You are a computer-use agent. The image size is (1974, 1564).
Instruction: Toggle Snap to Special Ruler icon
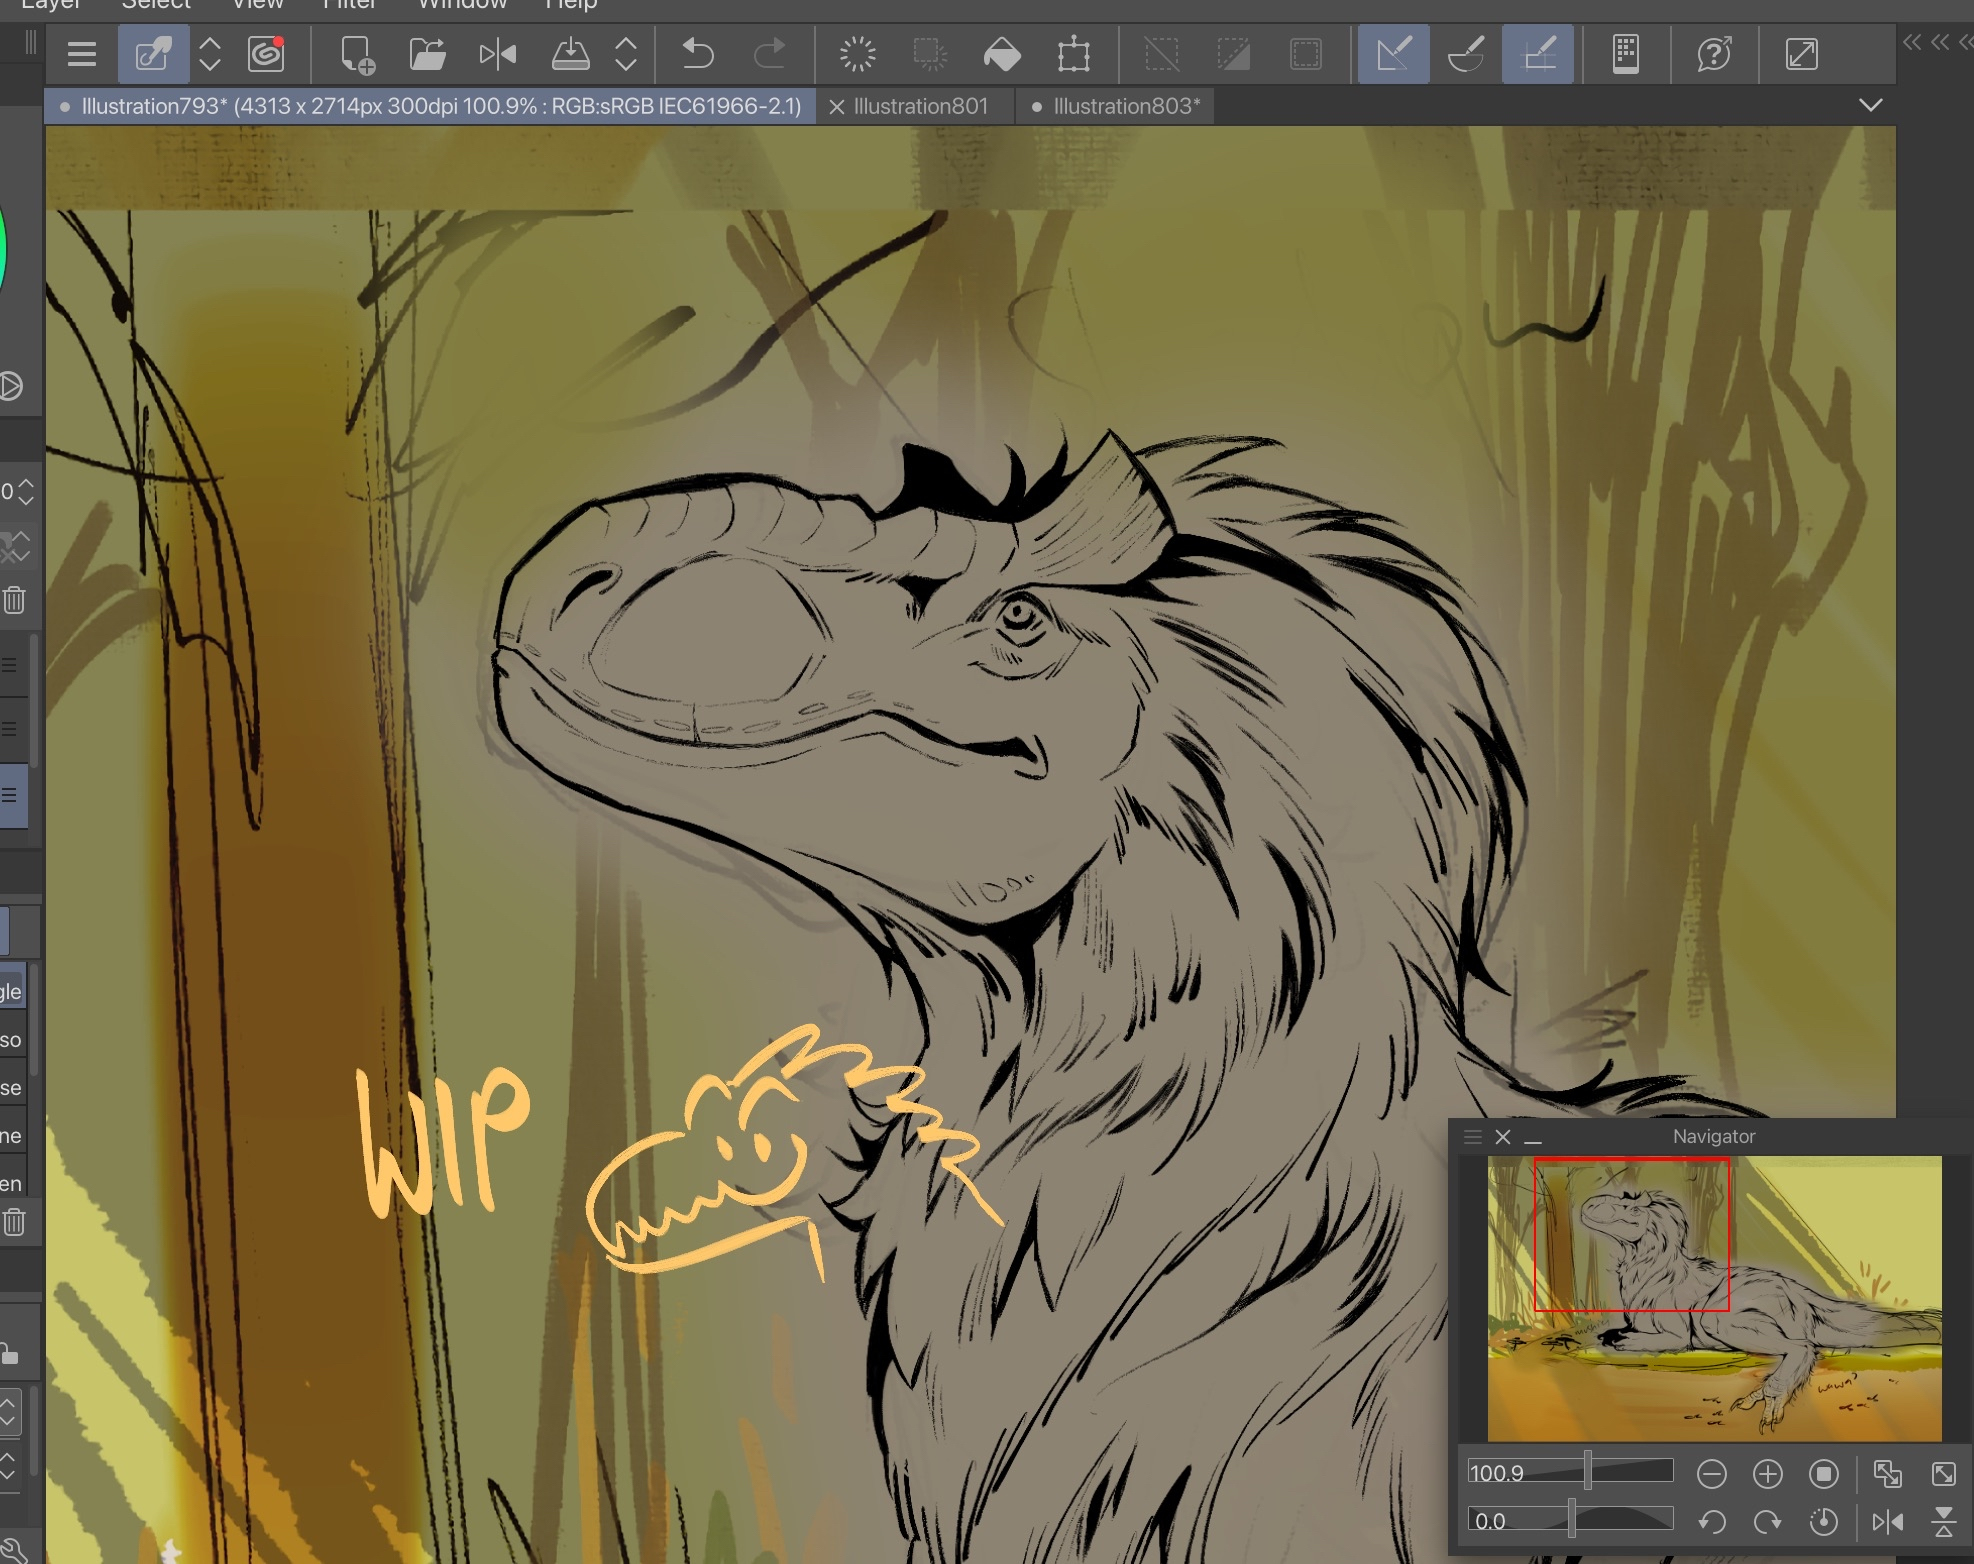pos(1465,54)
